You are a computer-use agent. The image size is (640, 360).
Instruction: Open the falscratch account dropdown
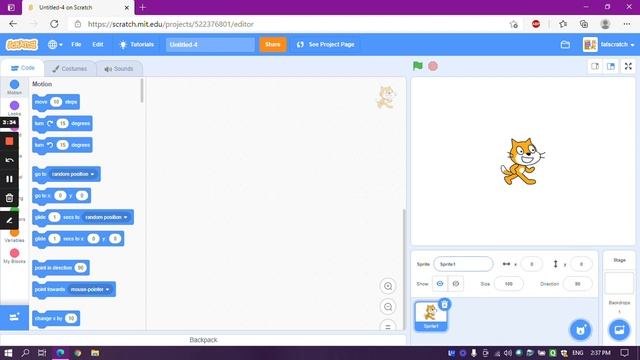[609, 44]
